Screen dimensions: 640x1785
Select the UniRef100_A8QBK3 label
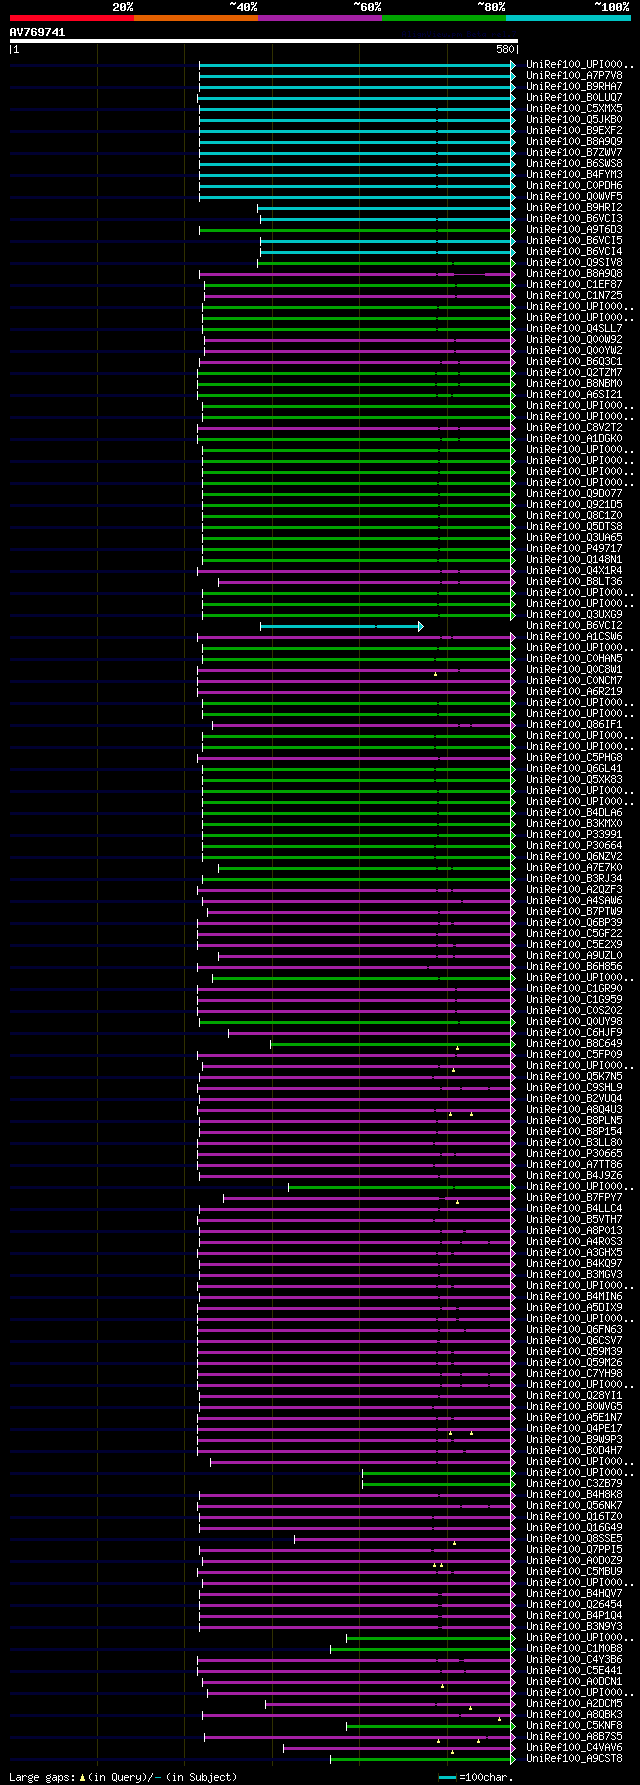pyautogui.click(x=574, y=1714)
